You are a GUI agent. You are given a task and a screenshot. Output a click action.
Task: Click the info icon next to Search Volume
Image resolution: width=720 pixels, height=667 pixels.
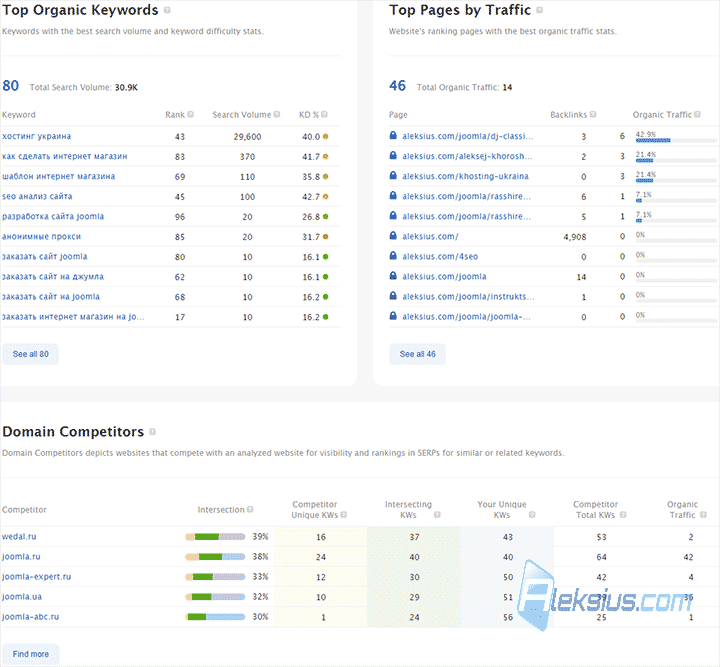(277, 114)
